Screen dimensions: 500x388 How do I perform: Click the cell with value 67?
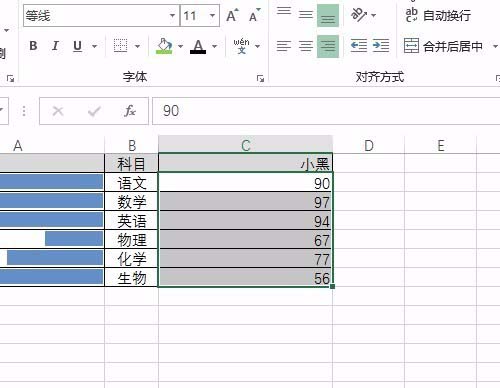246,240
